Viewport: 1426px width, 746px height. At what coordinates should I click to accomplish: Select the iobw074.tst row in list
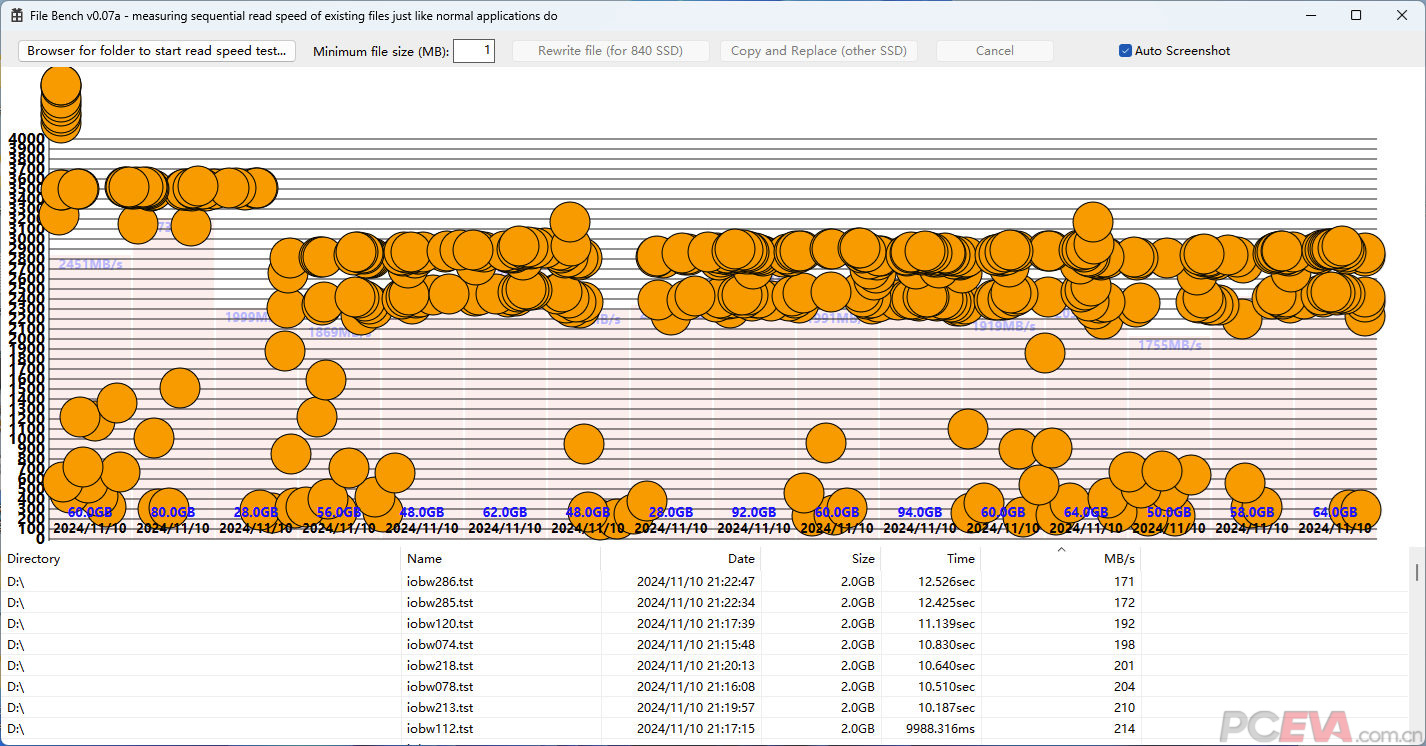point(440,644)
